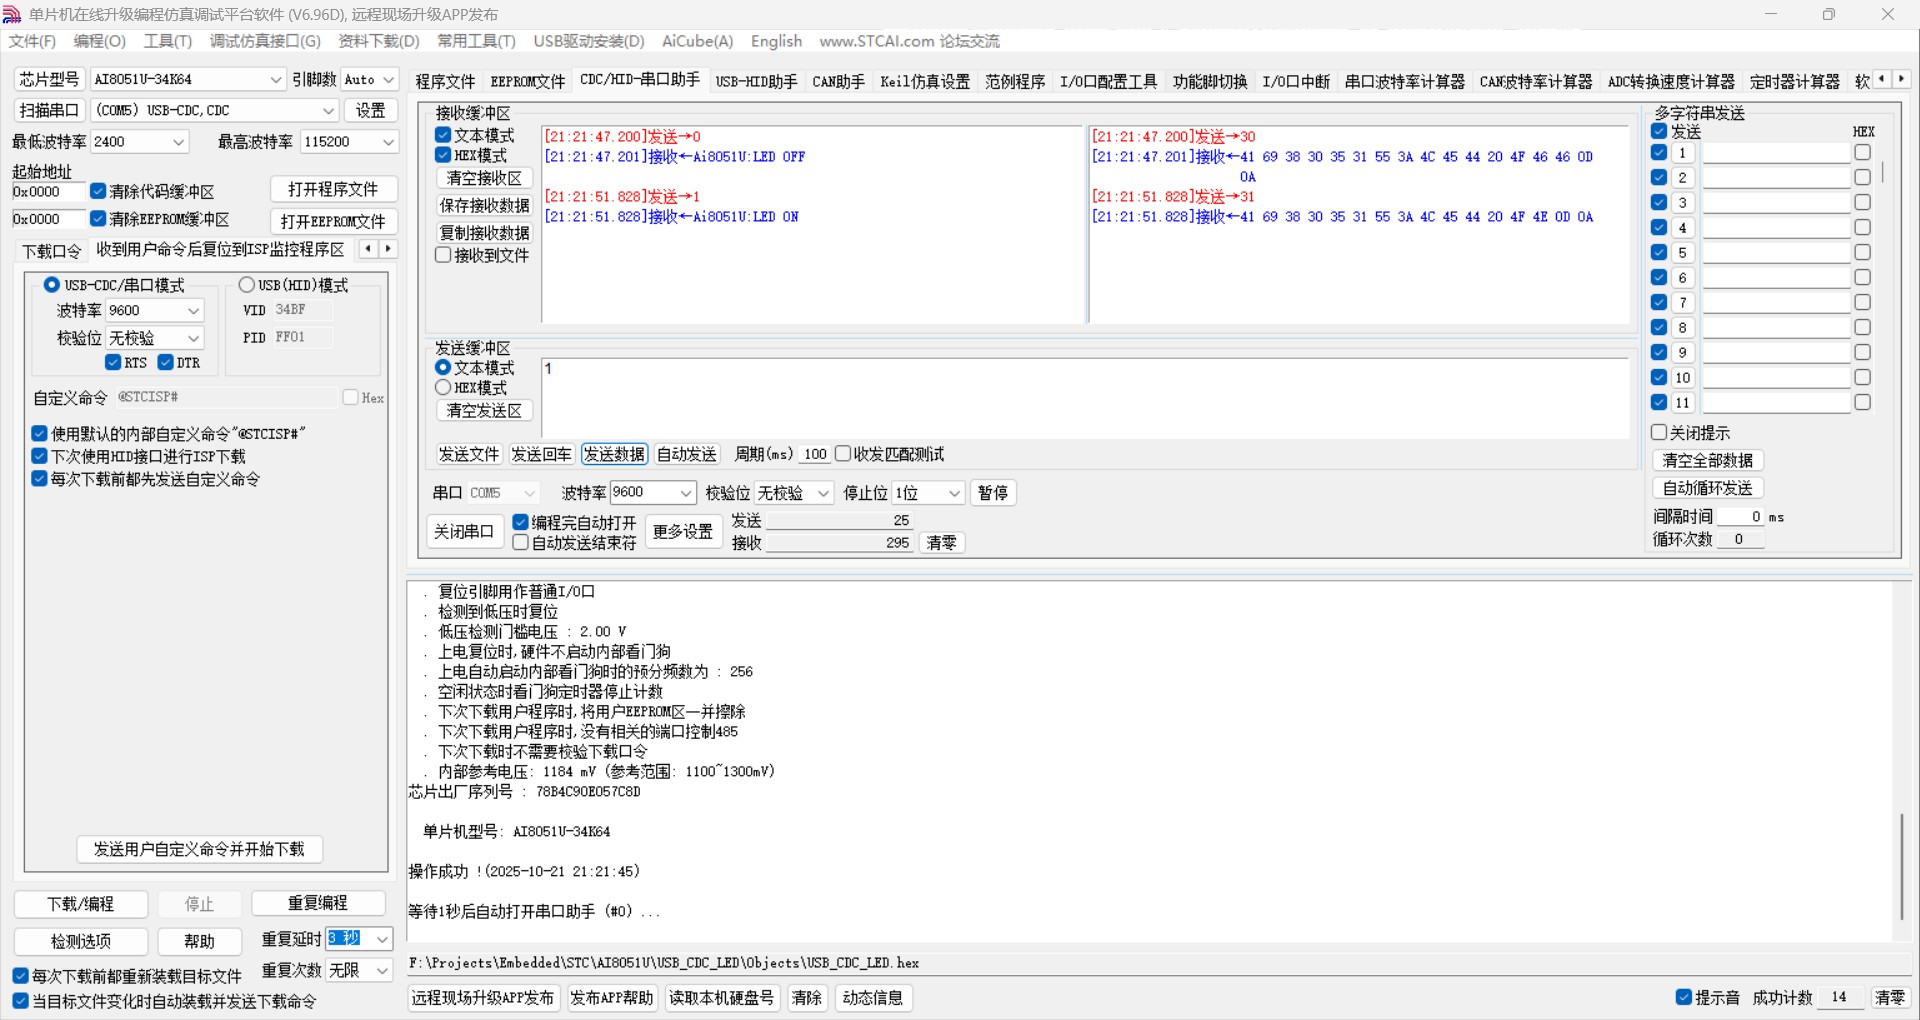Screen dimensions: 1920x1020
Task: Click 打开EEPROM文件 button
Action: point(333,221)
